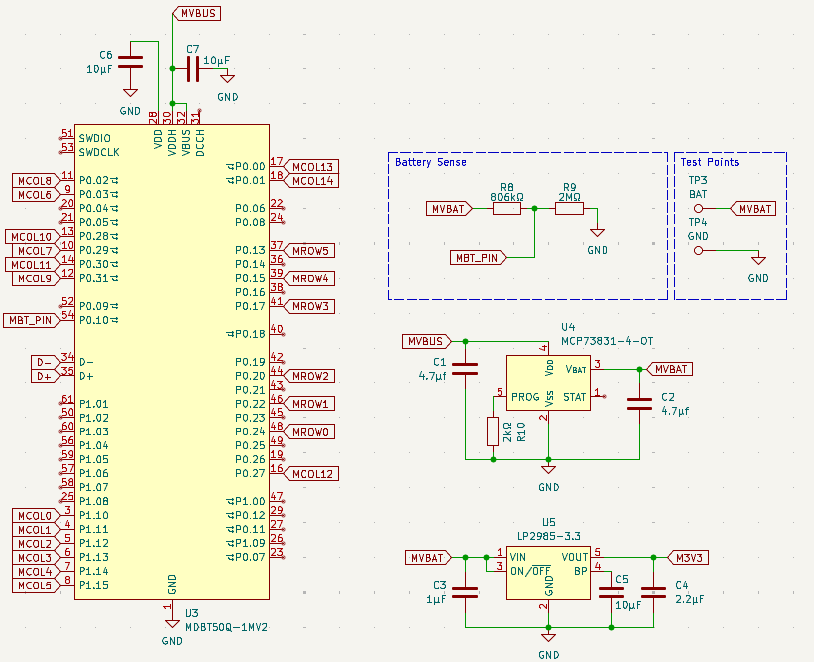
Task: Click the TP3 BAT test point circle
Action: (698, 209)
